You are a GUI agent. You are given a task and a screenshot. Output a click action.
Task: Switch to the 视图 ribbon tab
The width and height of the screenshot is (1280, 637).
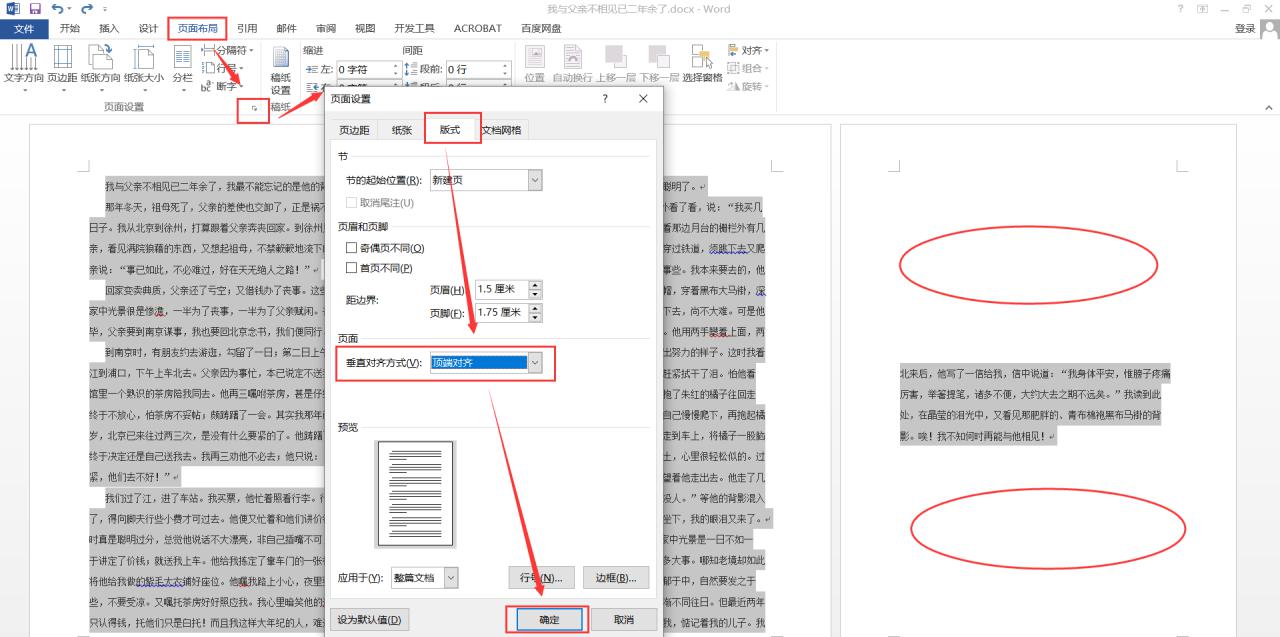365,28
